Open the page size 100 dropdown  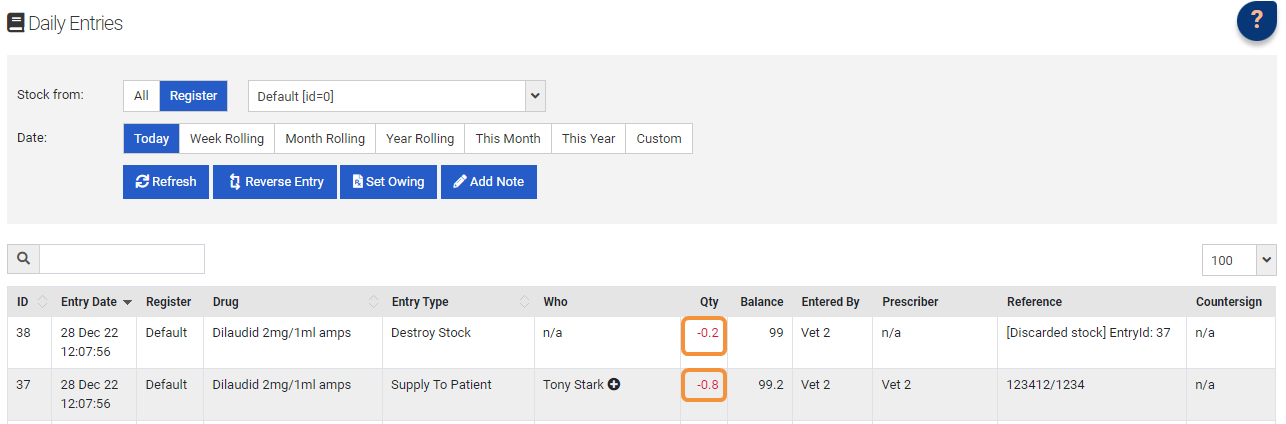tap(1239, 260)
